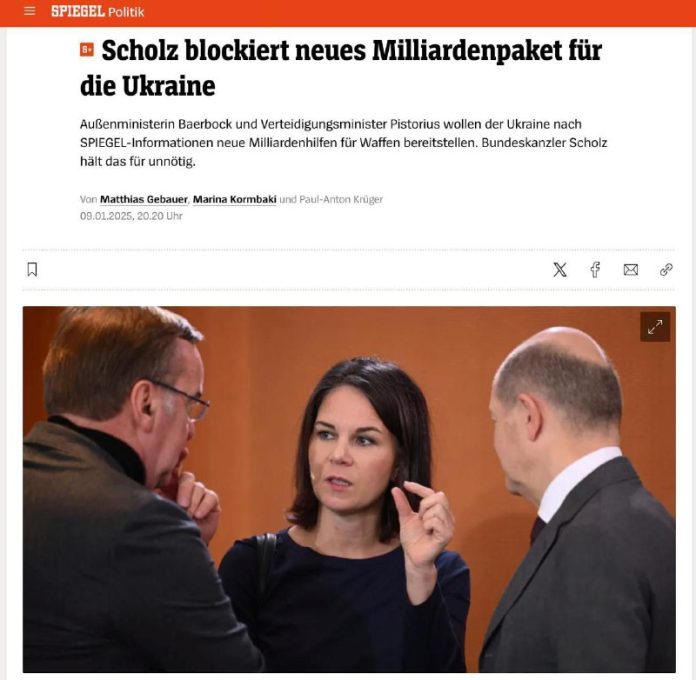696x680 pixels.
Task: Click the orange SPIEGEL header bar
Action: pyautogui.click(x=348, y=13)
